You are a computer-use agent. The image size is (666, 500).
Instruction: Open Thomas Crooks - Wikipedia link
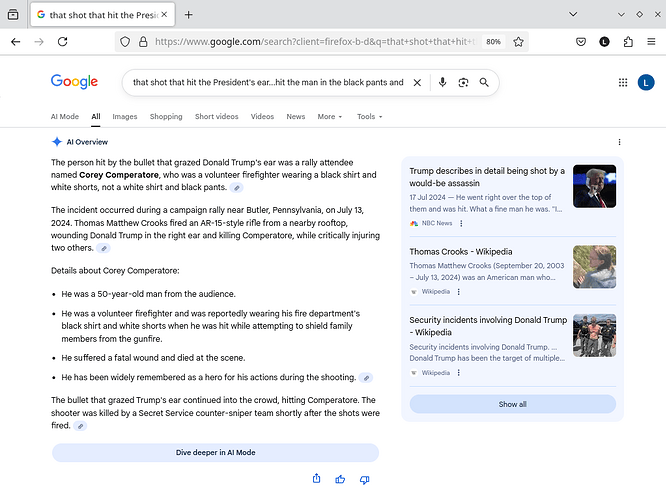pos(461,251)
